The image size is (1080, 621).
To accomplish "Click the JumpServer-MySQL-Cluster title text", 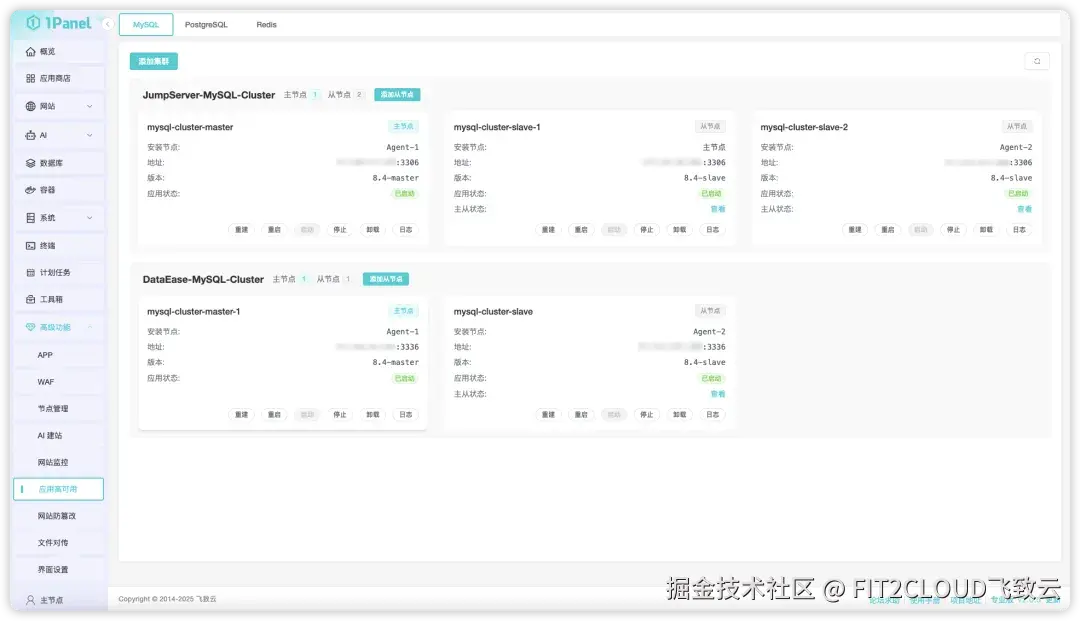I will pos(209,95).
